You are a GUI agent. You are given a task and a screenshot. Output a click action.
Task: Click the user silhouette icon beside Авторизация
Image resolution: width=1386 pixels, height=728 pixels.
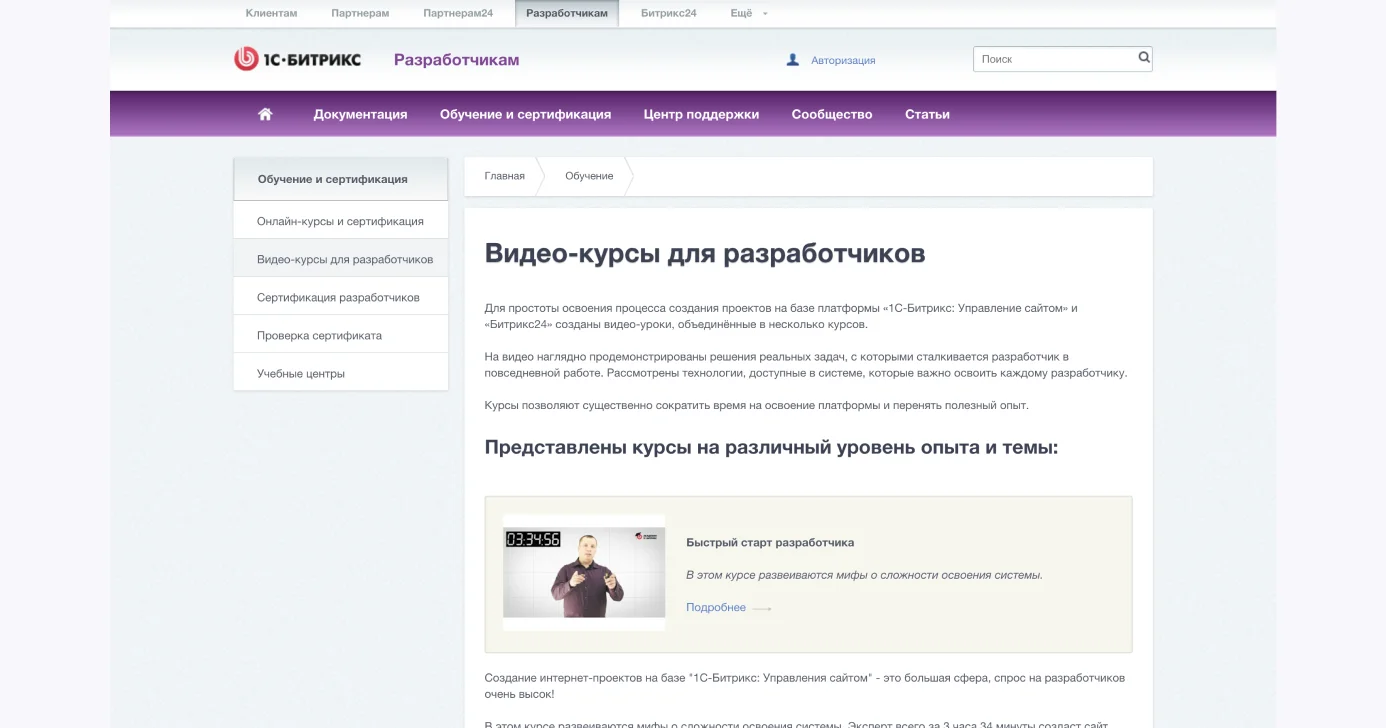coord(792,59)
